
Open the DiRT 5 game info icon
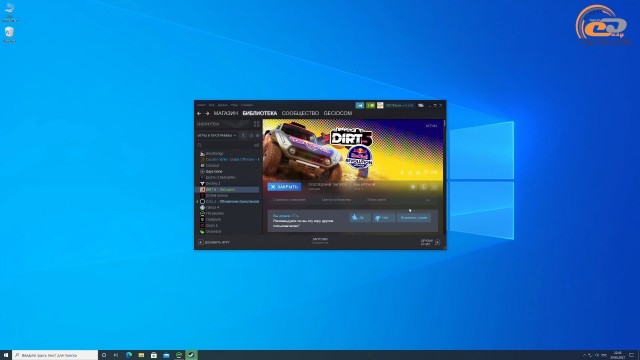pos(424,187)
